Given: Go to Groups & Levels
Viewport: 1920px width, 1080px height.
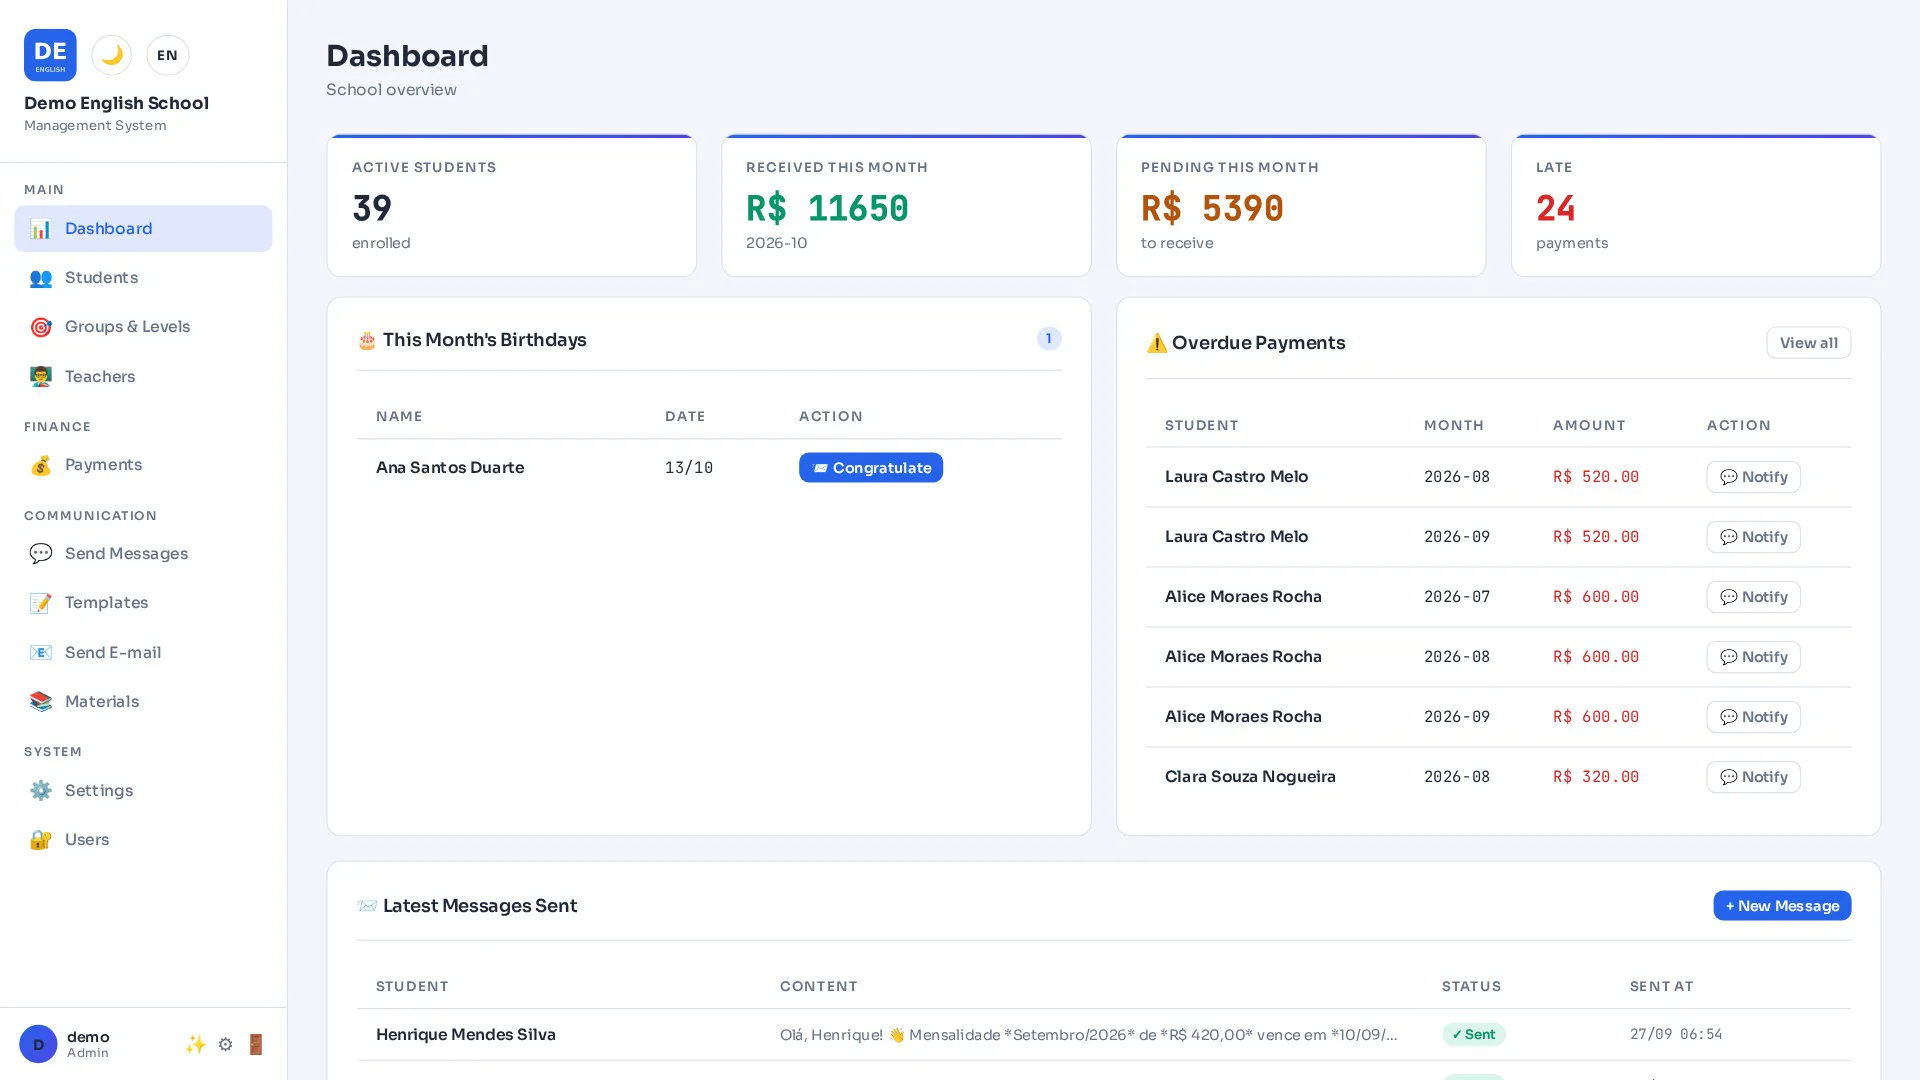Looking at the screenshot, I should (143, 326).
